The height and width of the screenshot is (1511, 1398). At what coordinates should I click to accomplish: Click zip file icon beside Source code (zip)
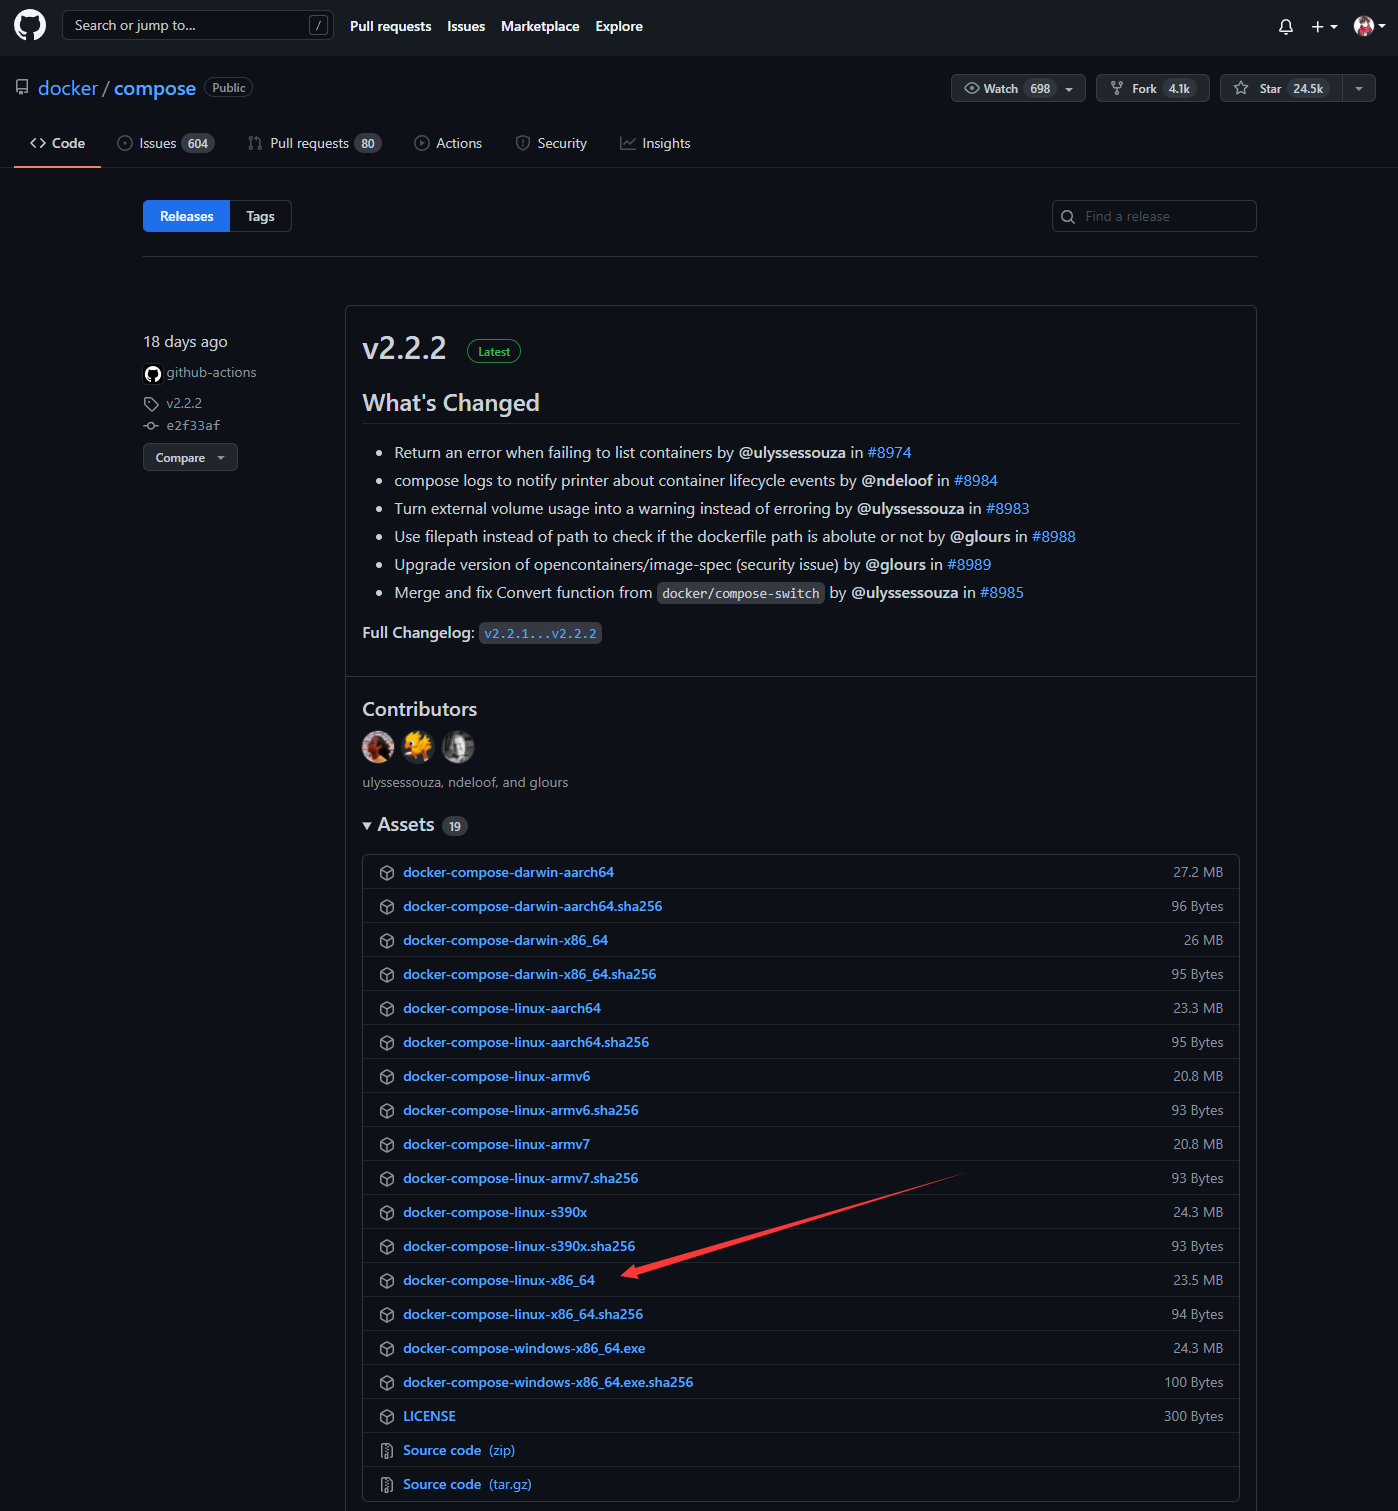(x=387, y=1451)
